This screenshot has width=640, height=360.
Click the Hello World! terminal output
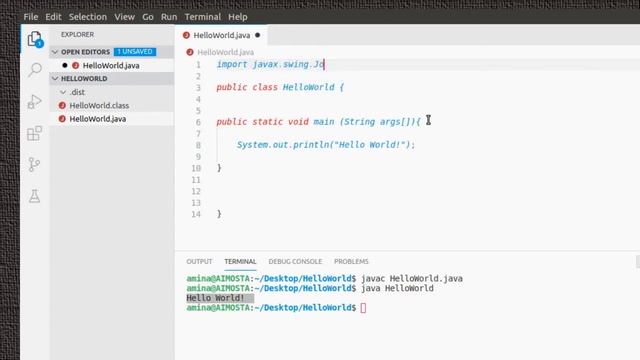215,298
